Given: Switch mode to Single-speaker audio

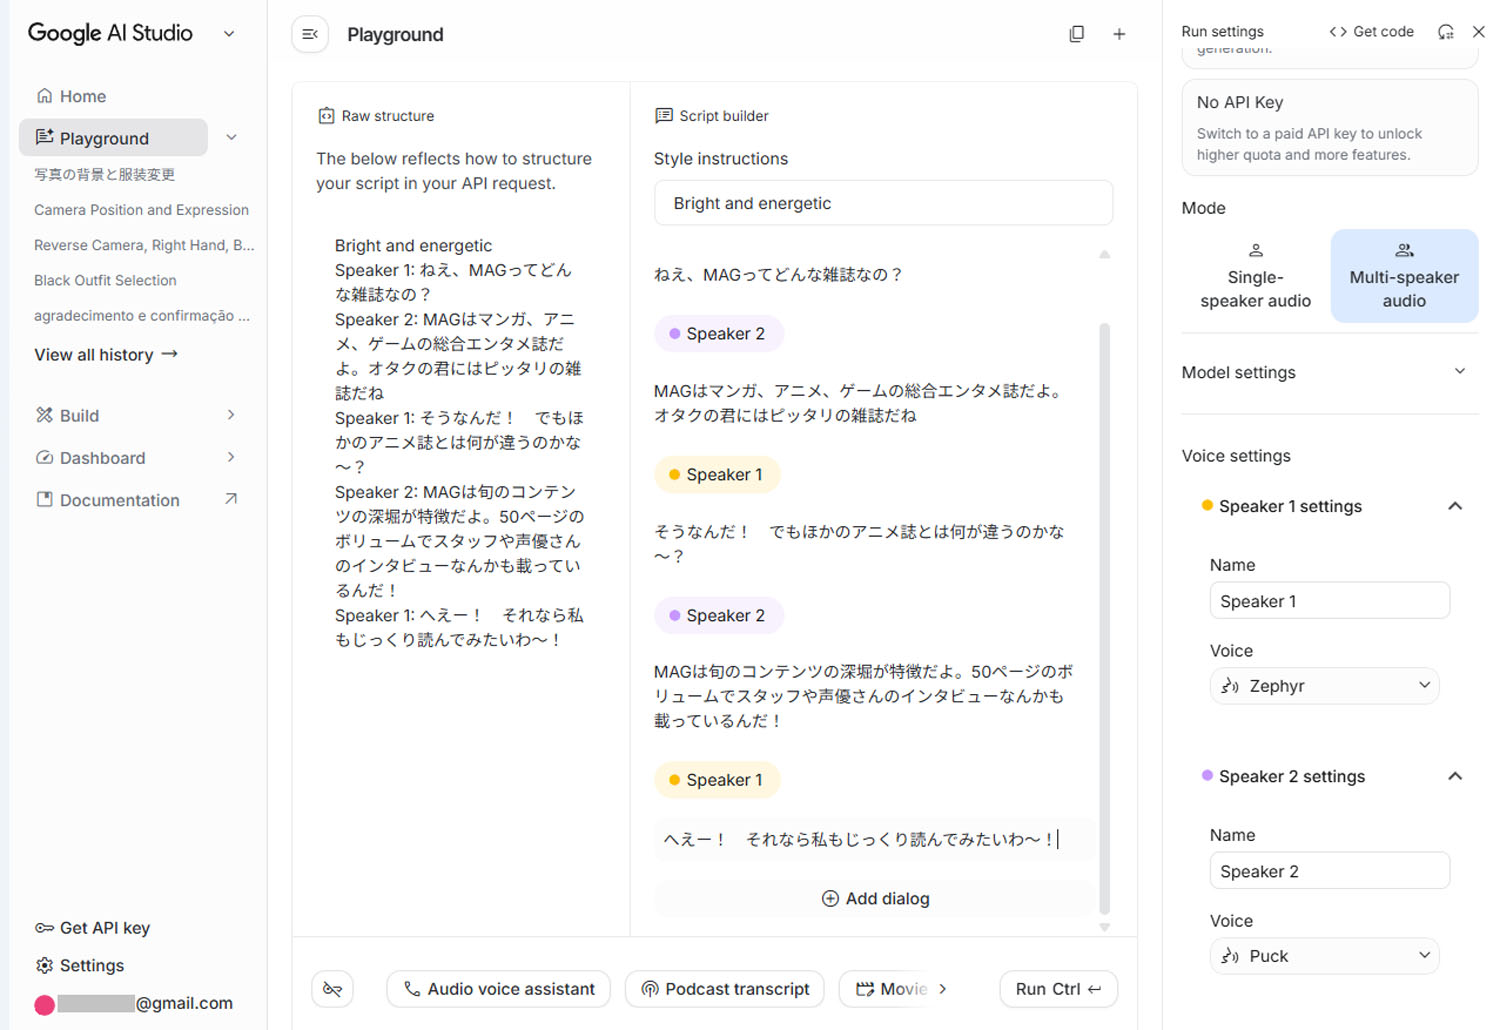Looking at the screenshot, I should [x=1254, y=276].
